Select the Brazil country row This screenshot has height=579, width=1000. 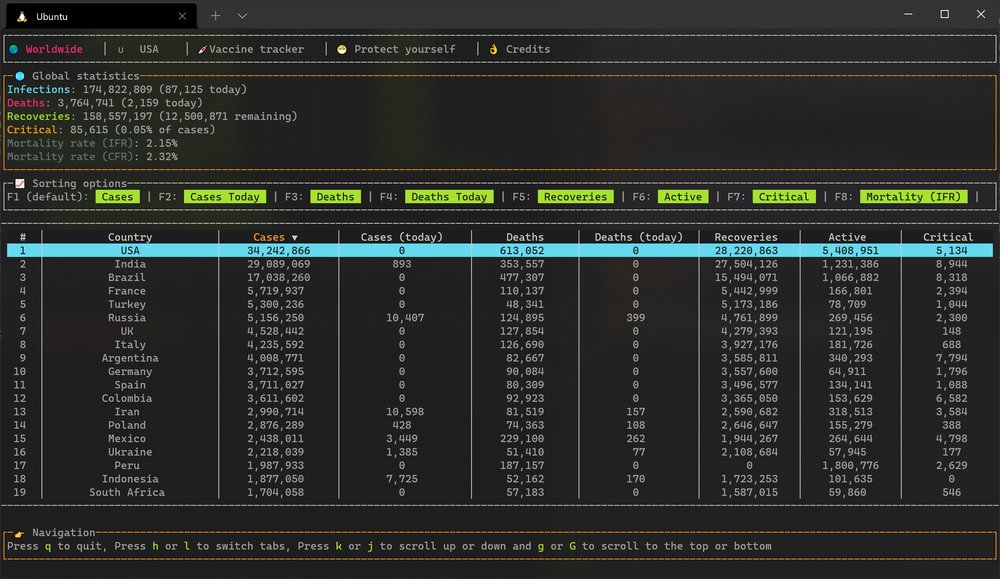(x=499, y=277)
